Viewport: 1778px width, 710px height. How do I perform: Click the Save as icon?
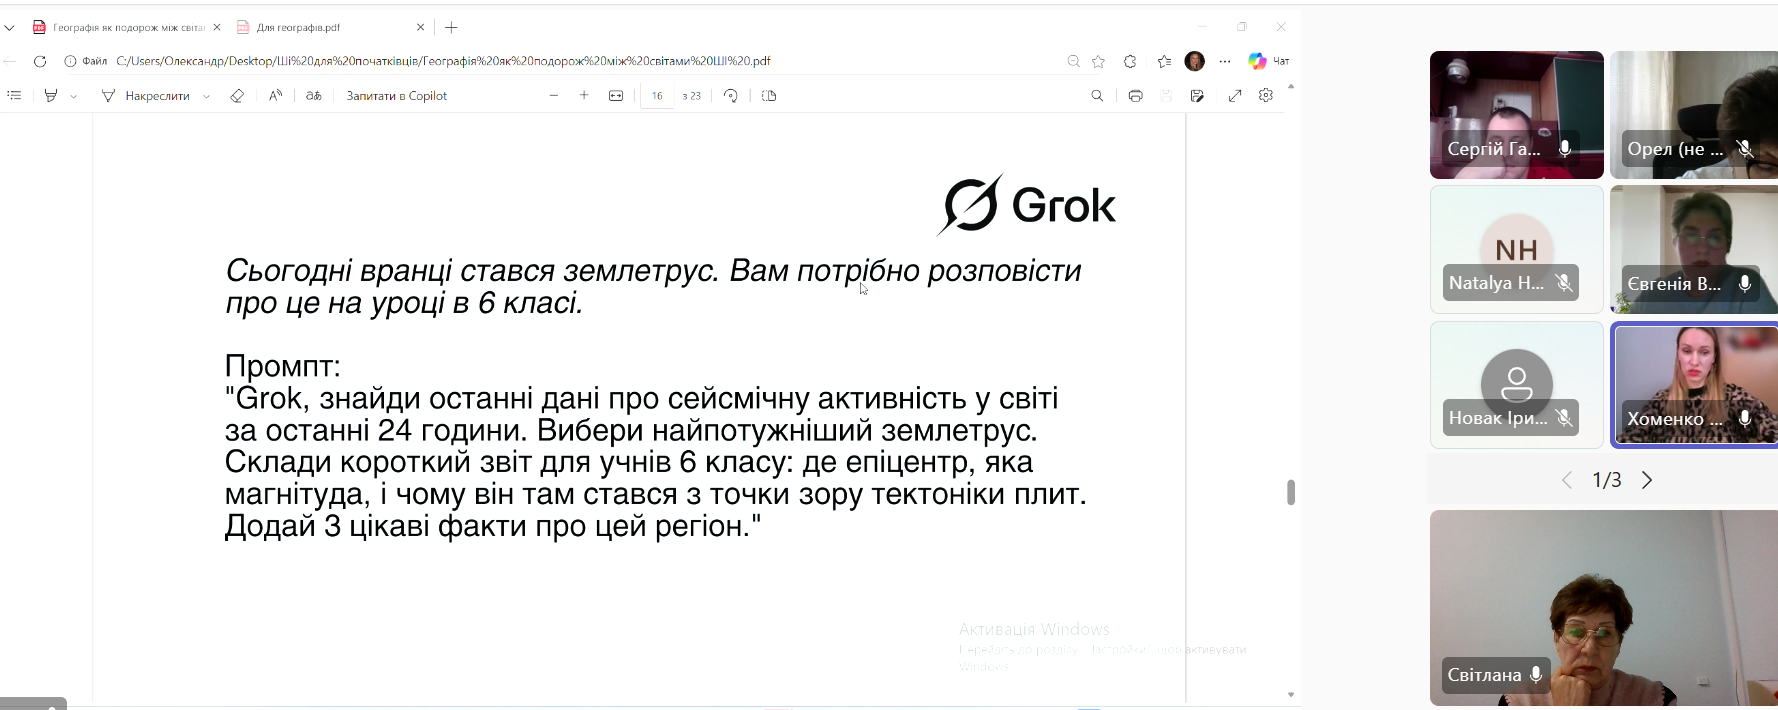(1197, 96)
